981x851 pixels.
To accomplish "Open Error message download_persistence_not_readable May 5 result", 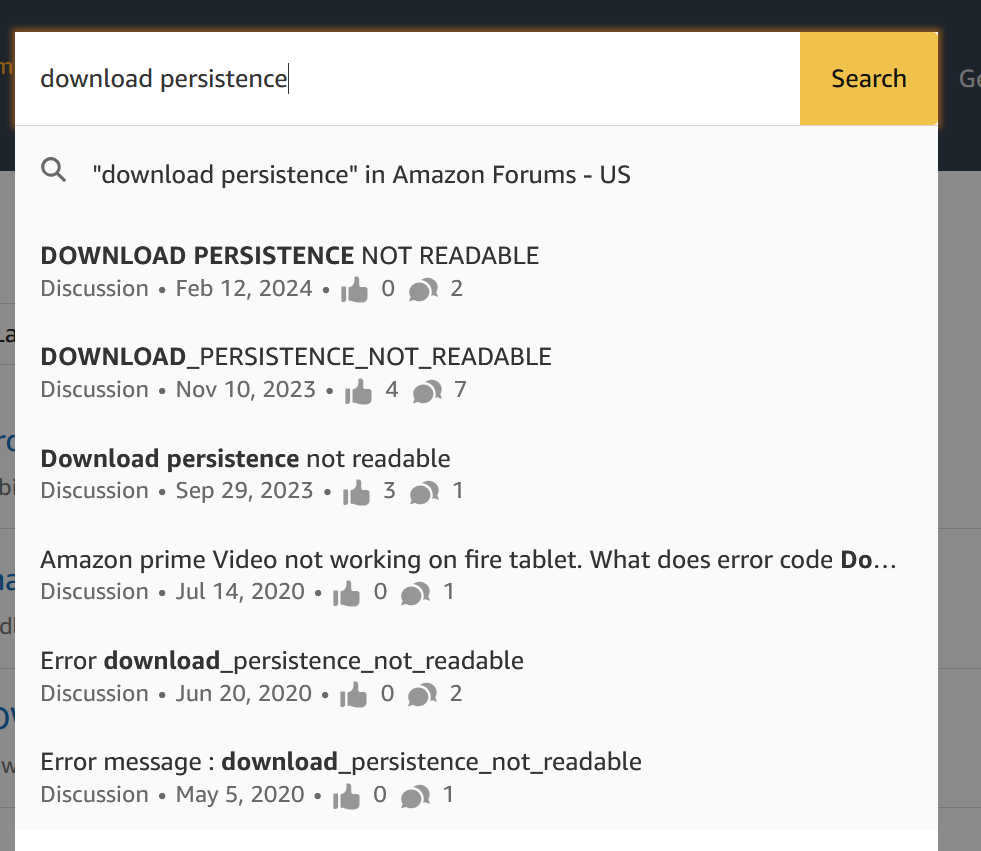I will (x=341, y=762).
